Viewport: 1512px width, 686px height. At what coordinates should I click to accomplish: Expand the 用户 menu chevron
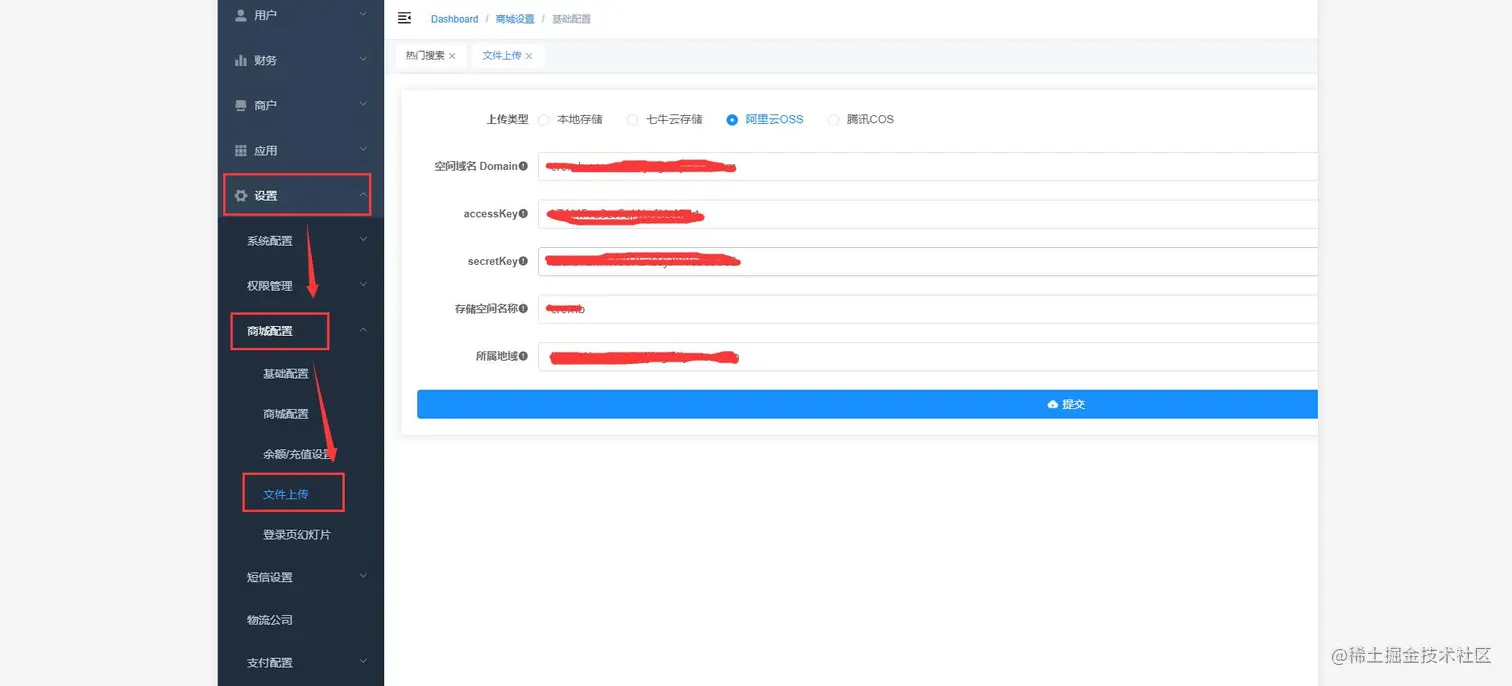tap(363, 14)
